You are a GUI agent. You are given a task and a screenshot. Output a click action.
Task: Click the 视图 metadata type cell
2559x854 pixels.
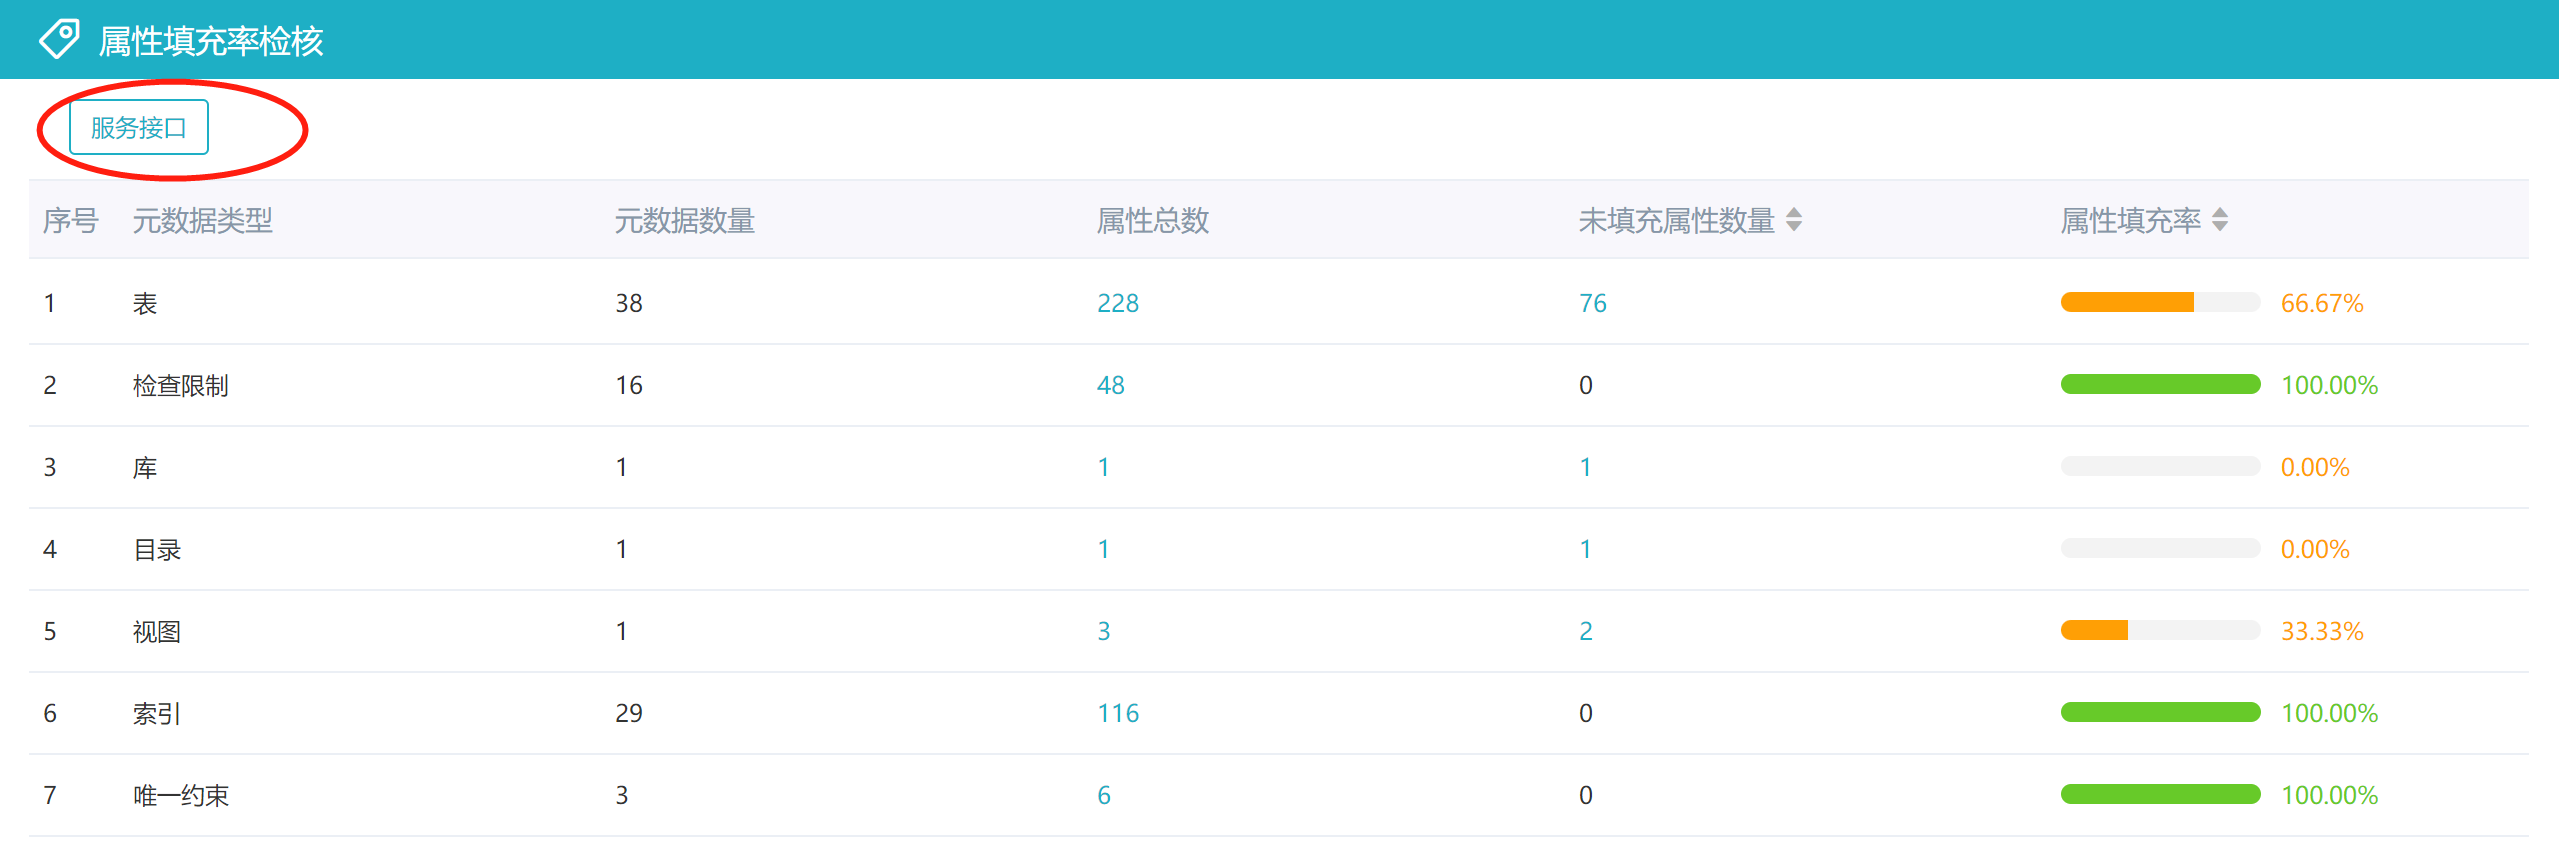(157, 631)
